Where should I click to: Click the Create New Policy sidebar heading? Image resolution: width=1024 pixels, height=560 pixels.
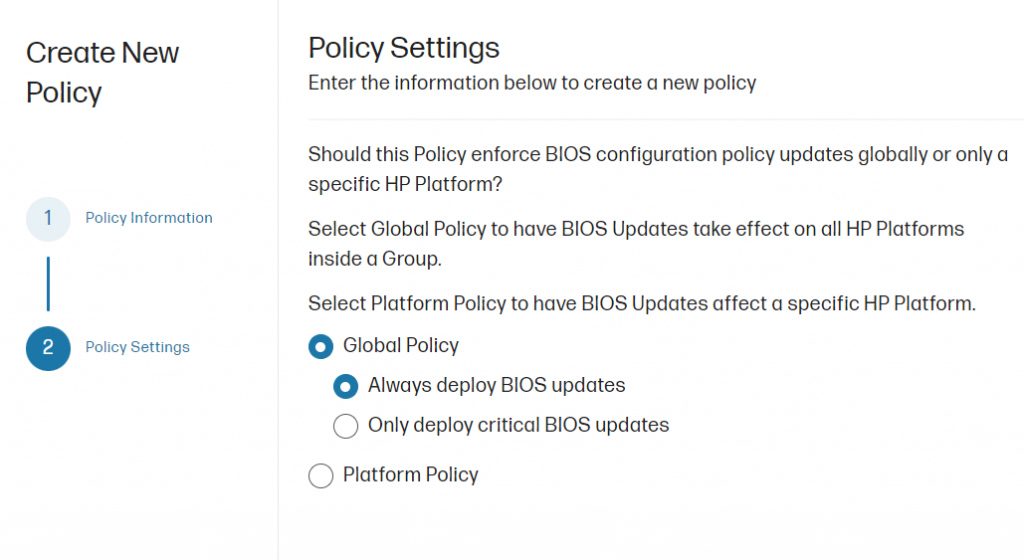coord(102,72)
